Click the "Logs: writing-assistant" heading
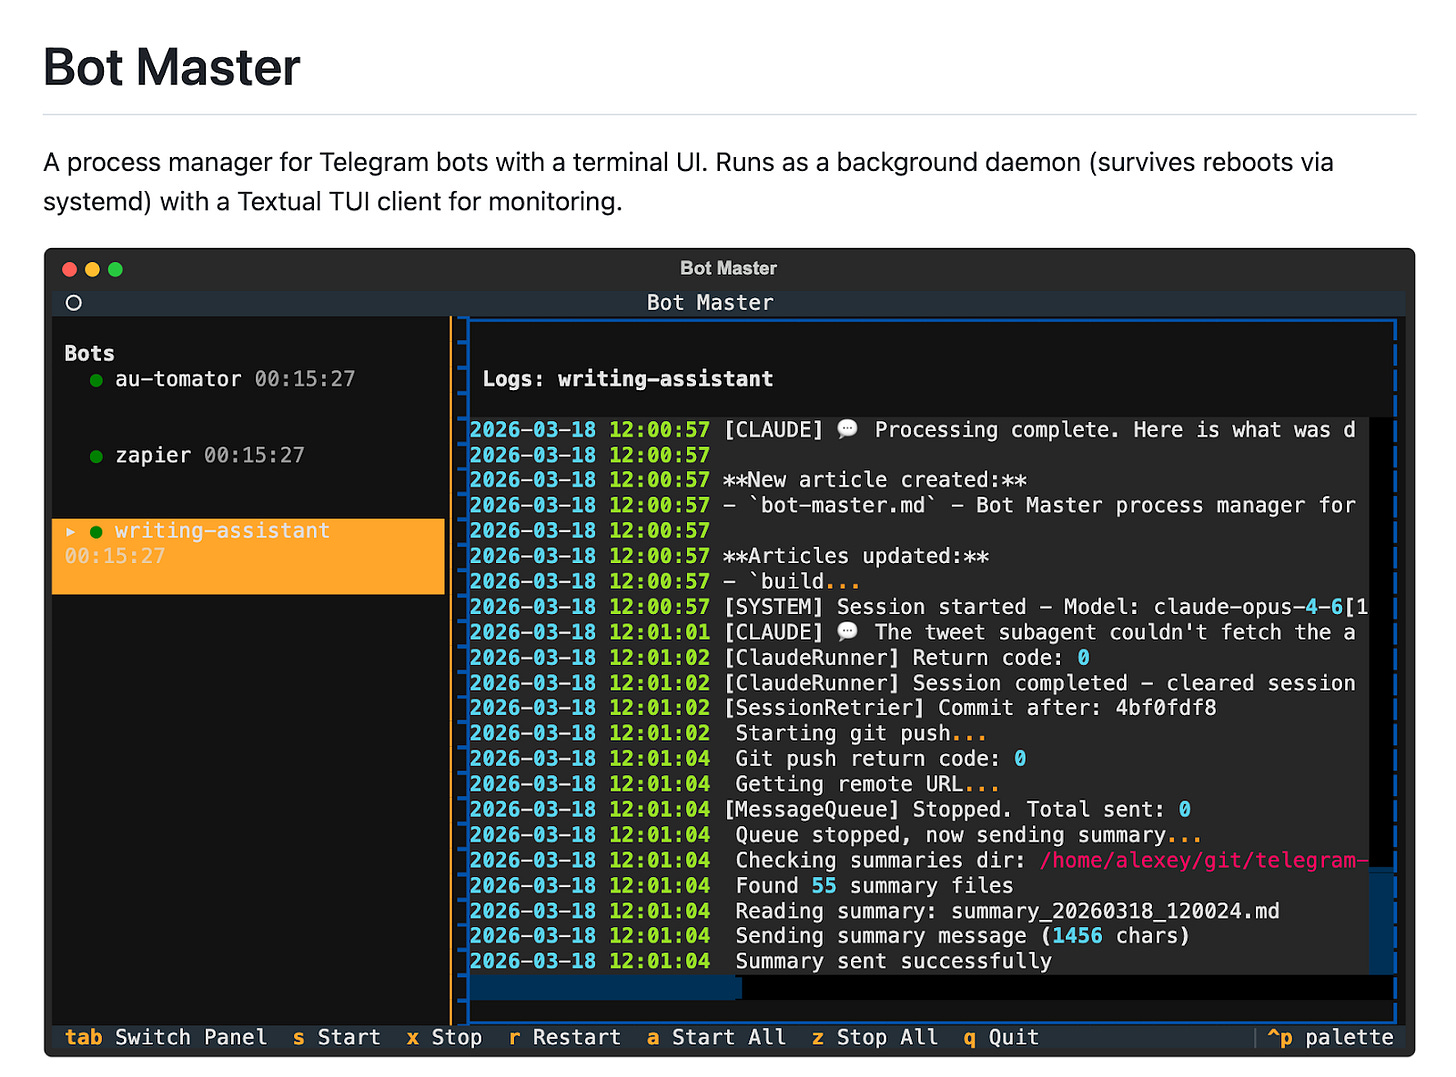Viewport: 1456px width, 1077px height. [x=628, y=379]
